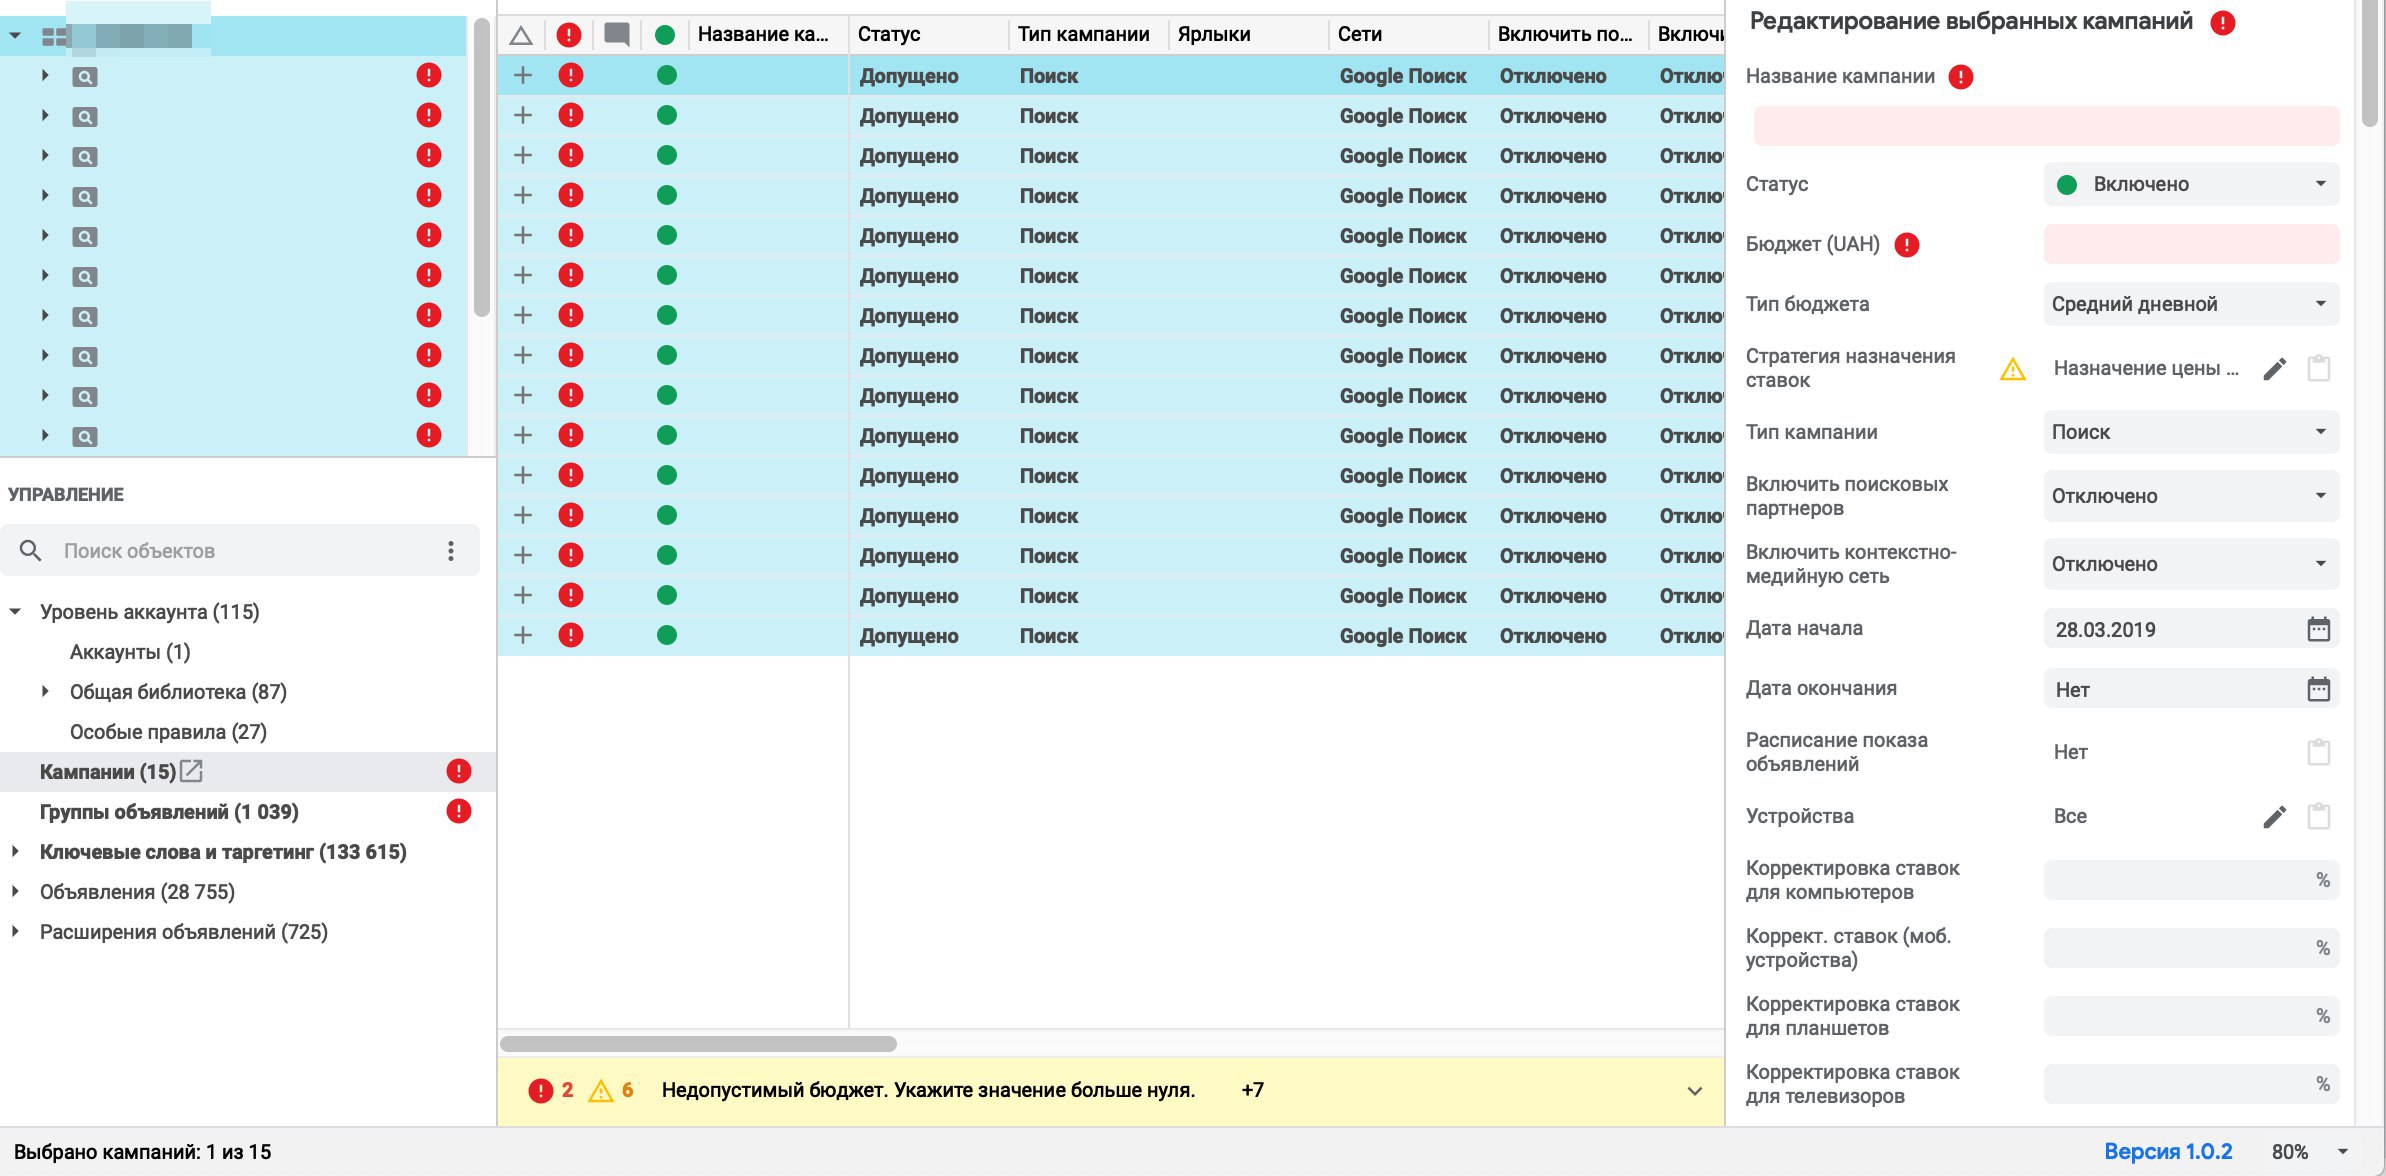Click the open-in-new icon beside Кампании (15)

[x=191, y=771]
